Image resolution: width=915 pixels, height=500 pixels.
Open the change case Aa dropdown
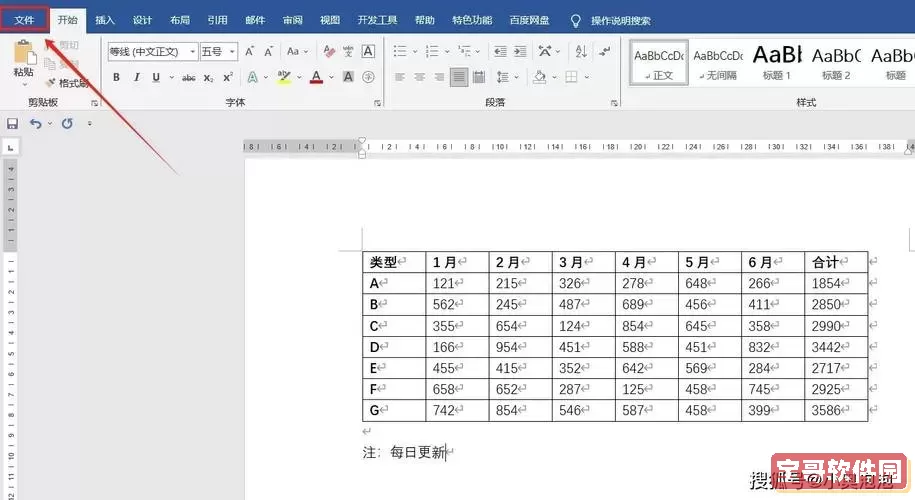tap(297, 51)
